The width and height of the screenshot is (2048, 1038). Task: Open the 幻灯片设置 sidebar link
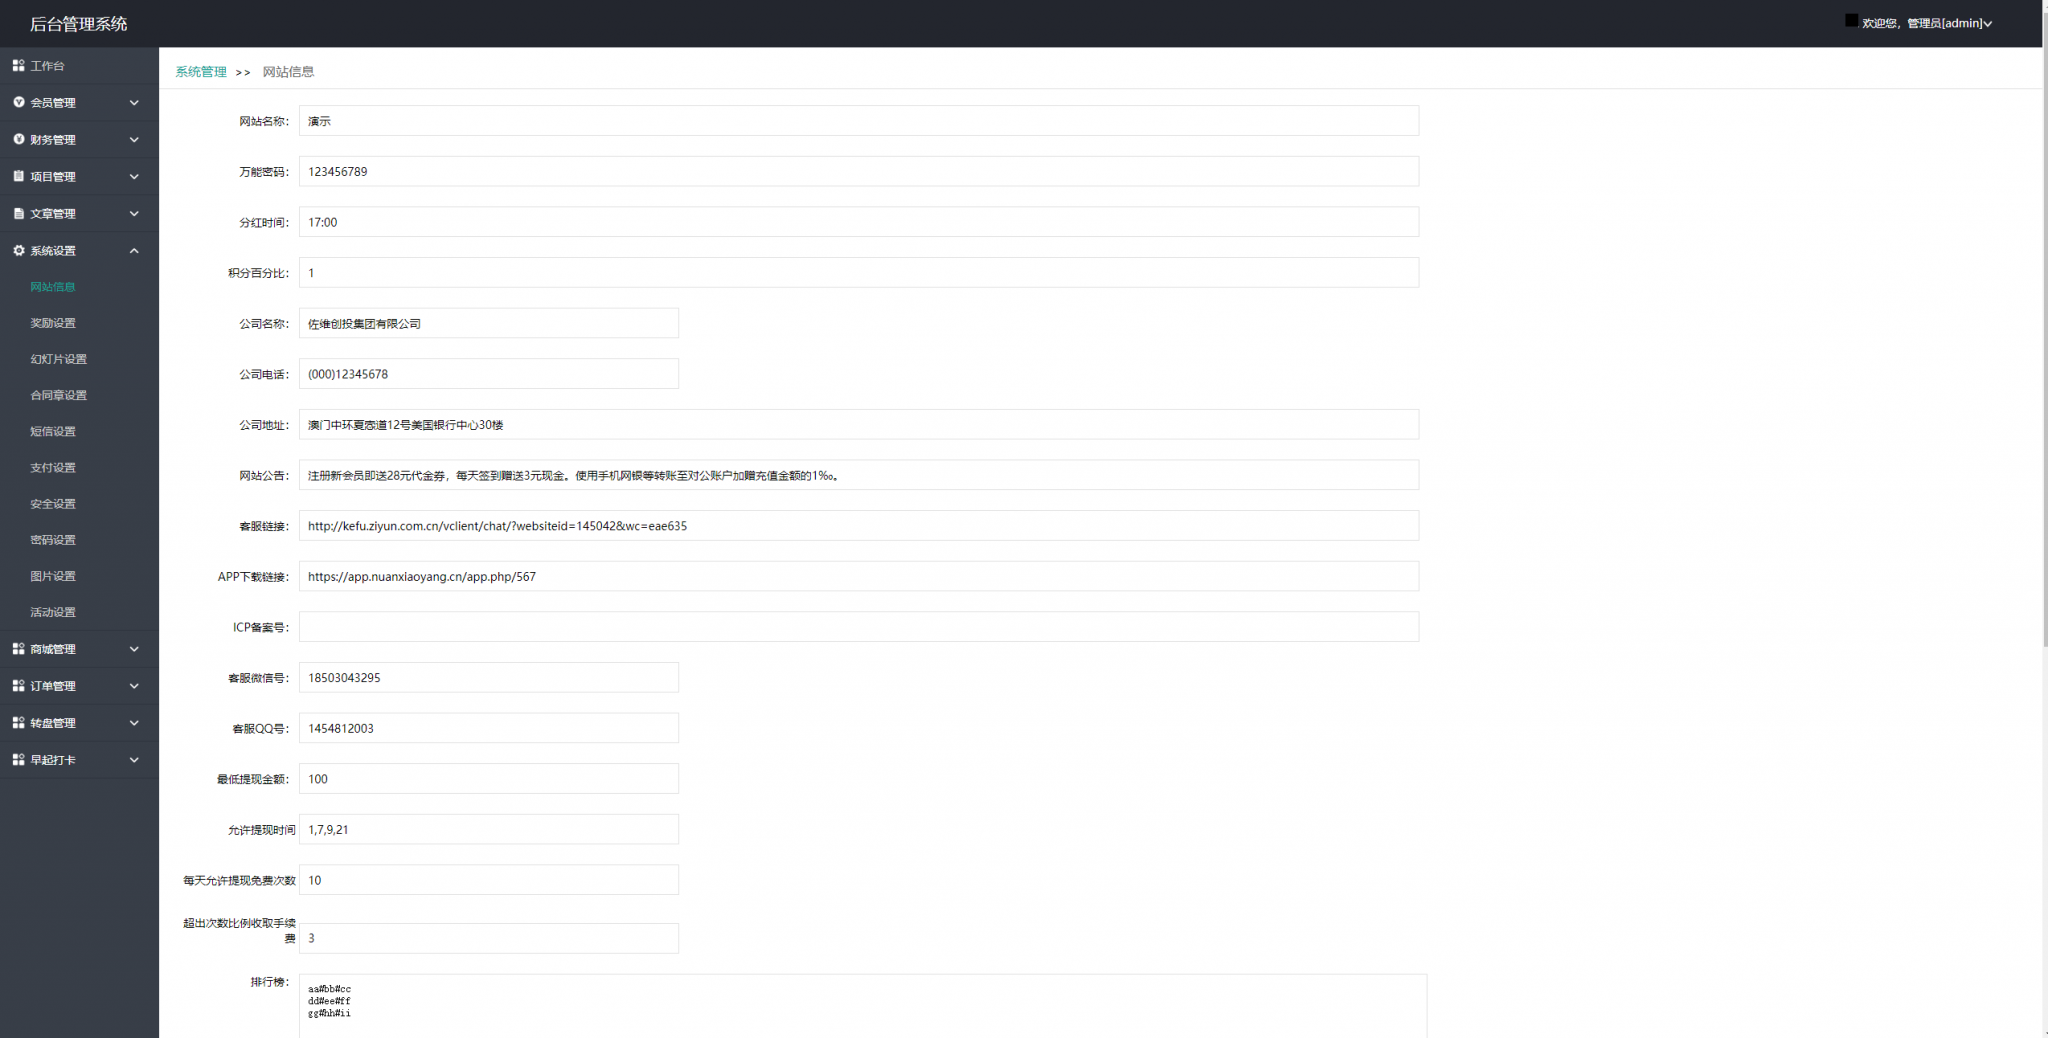58,359
